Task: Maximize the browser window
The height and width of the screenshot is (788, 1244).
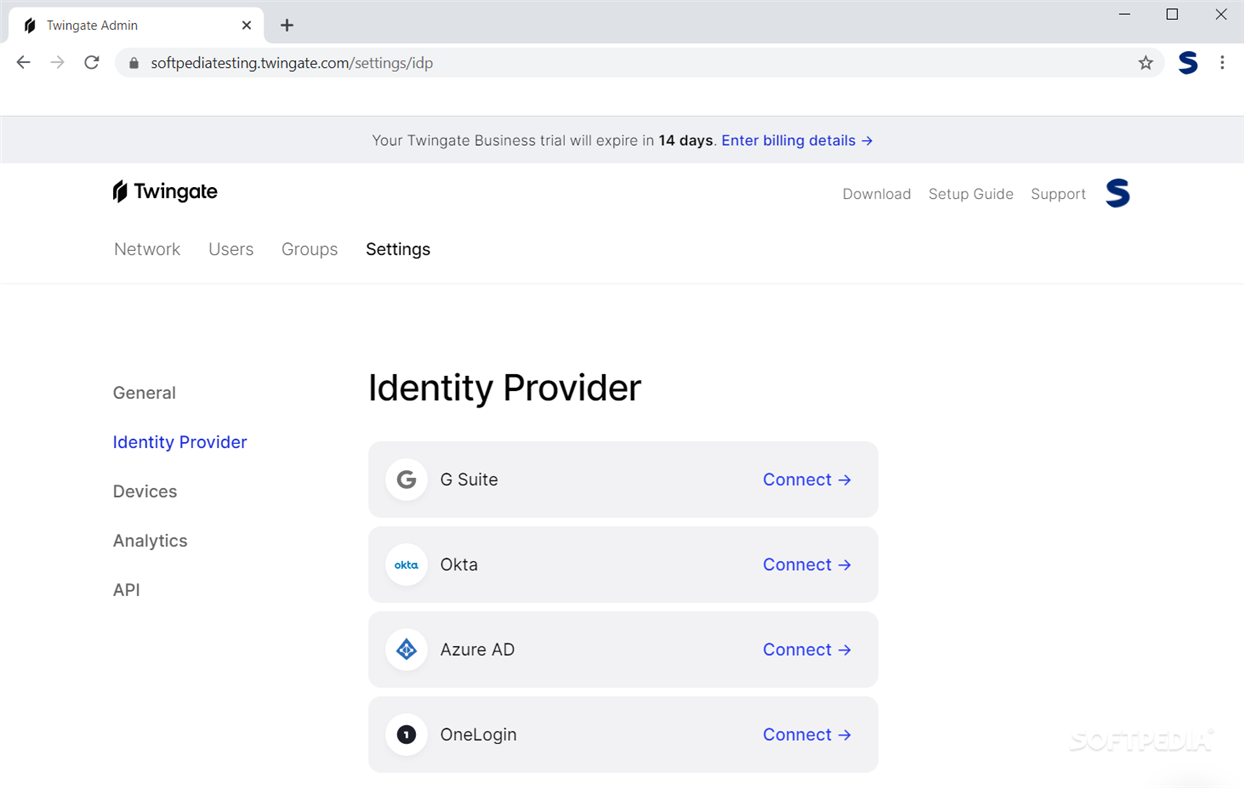Action: click(1172, 14)
